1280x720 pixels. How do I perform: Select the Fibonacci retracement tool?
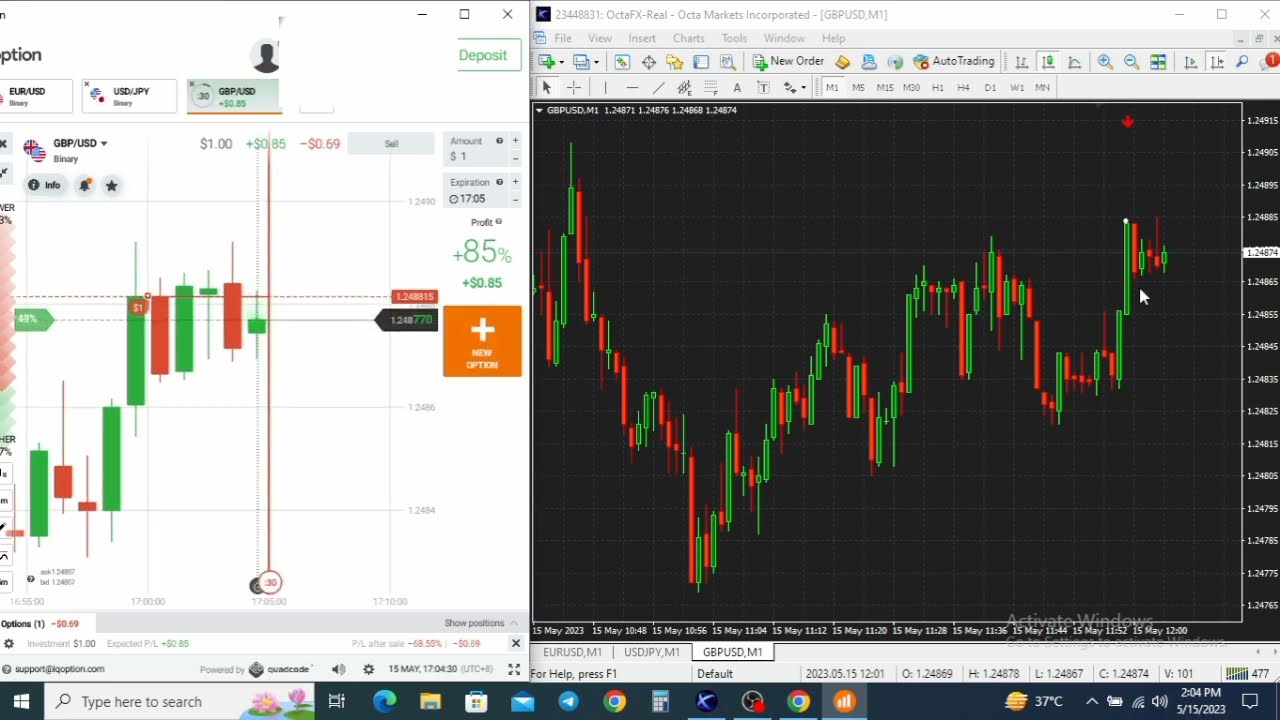(711, 87)
